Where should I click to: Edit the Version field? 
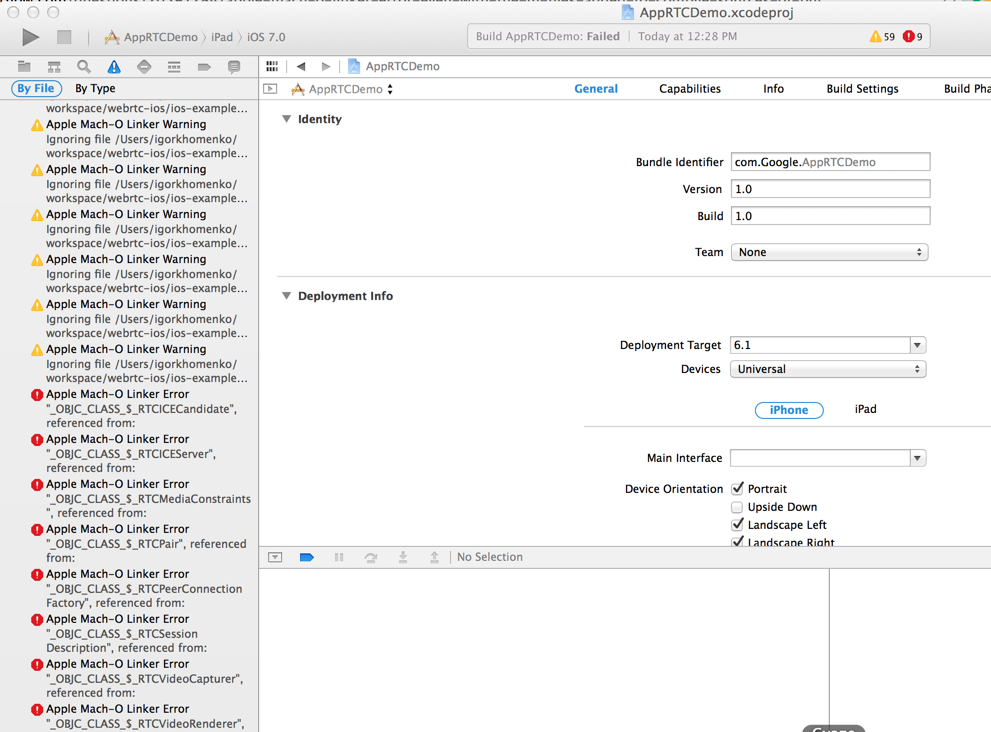point(830,189)
